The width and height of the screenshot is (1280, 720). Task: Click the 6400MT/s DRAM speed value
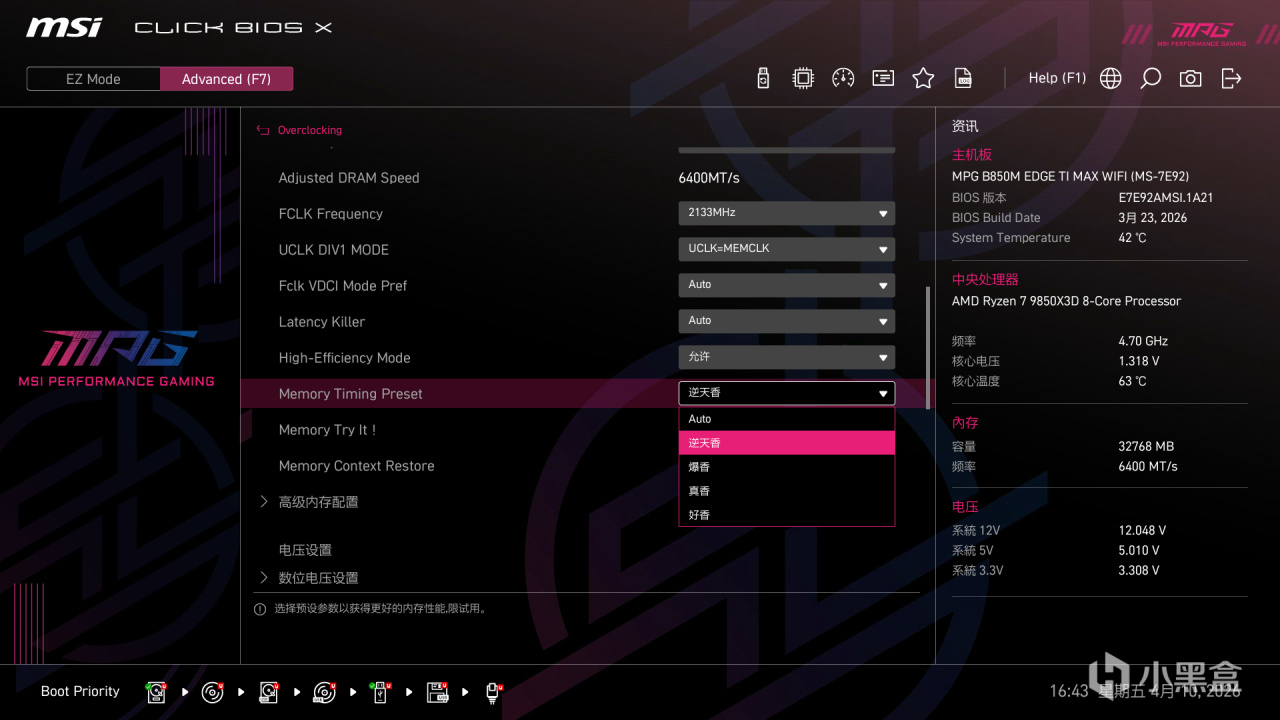click(x=709, y=178)
